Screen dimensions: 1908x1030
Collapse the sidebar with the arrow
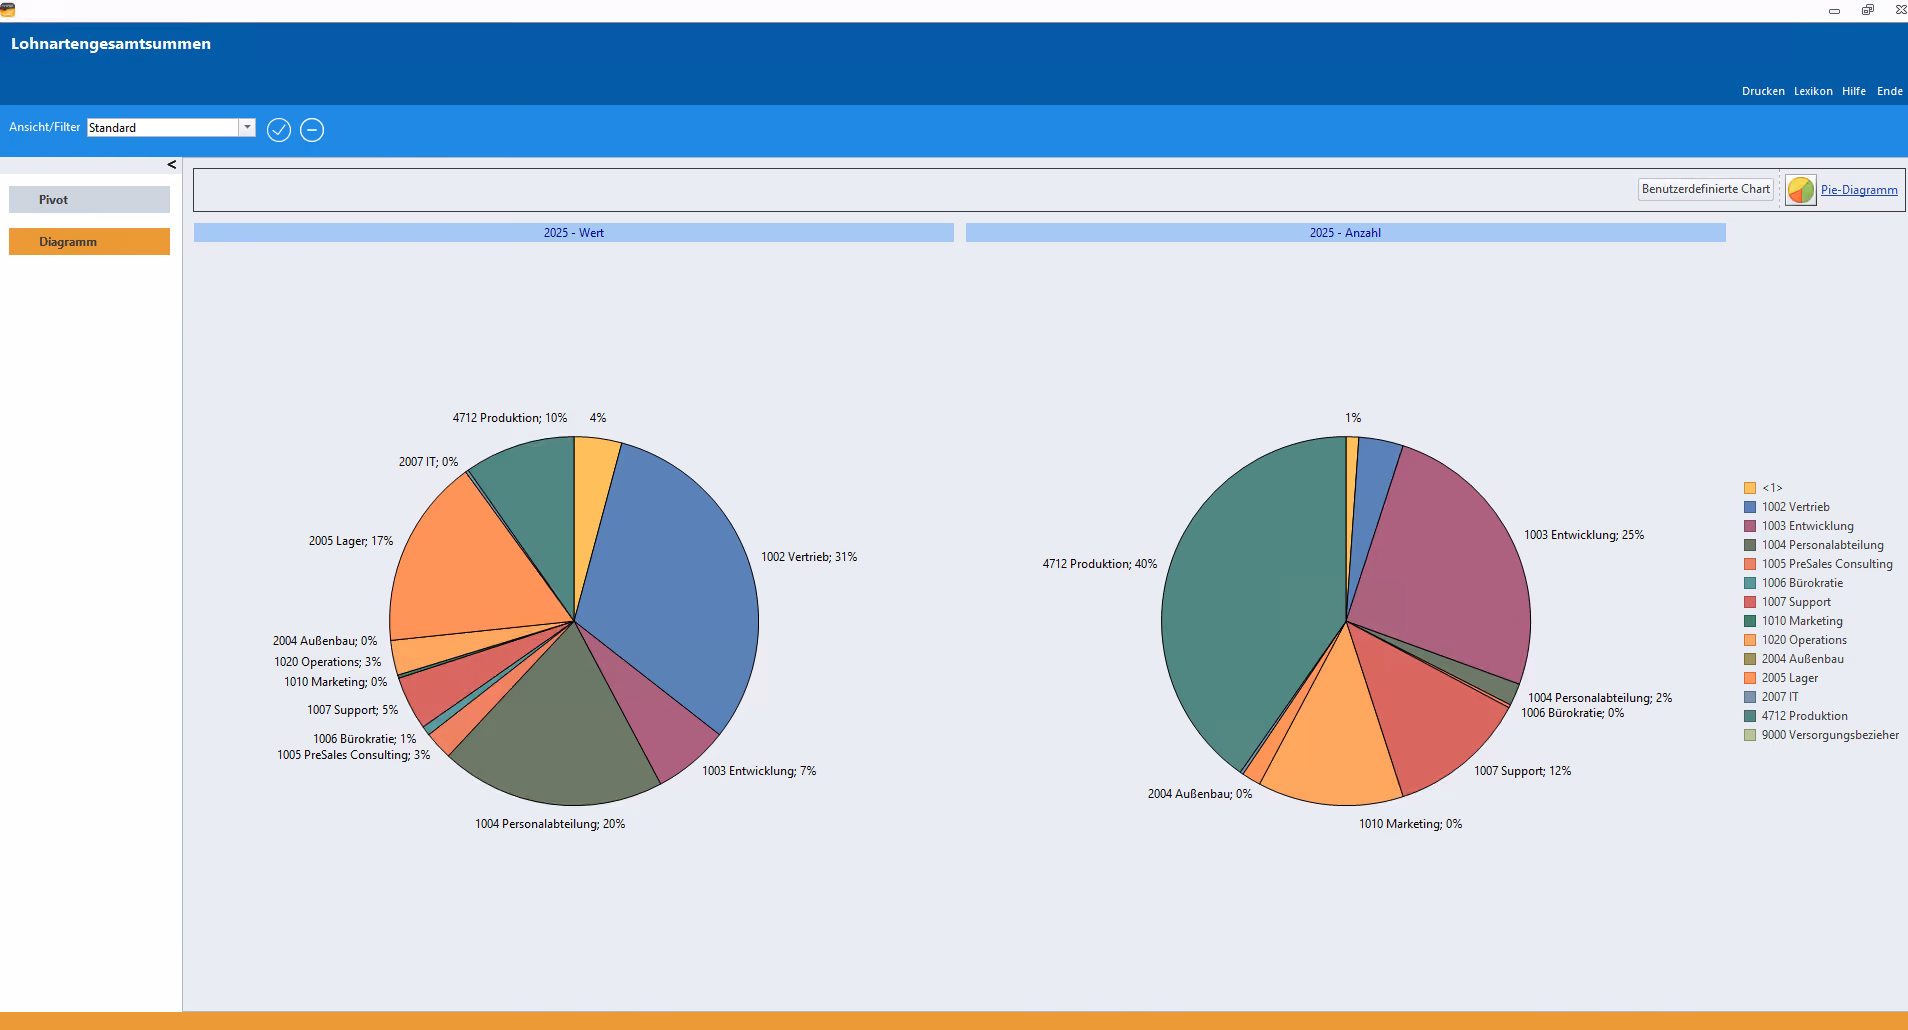(172, 165)
